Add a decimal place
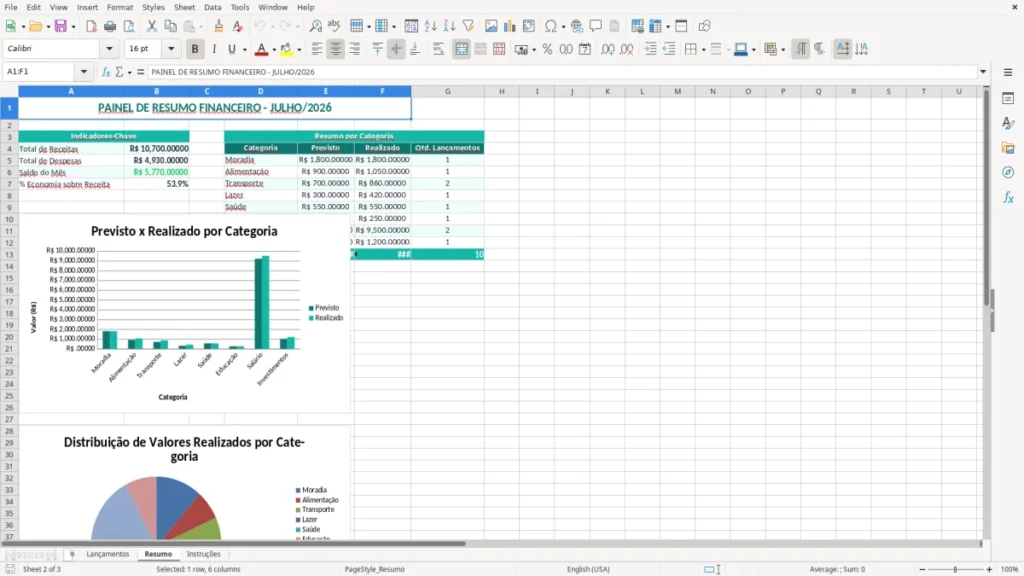This screenshot has width=1024, height=576. [x=608, y=49]
